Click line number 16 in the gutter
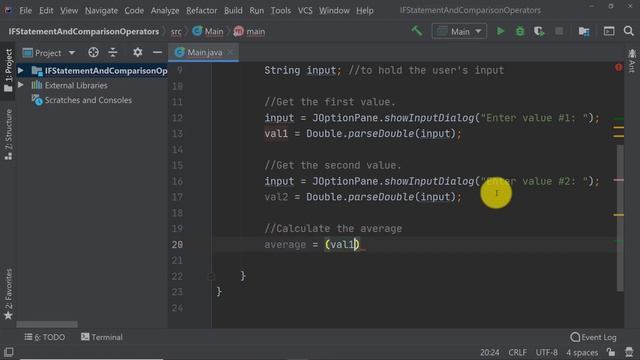This screenshot has height=360, width=640. click(177, 181)
